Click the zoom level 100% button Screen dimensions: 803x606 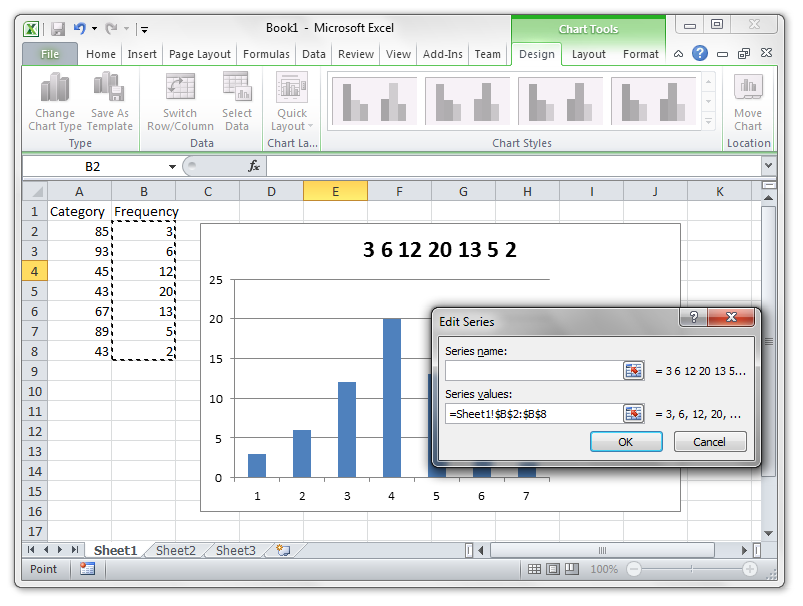point(604,569)
